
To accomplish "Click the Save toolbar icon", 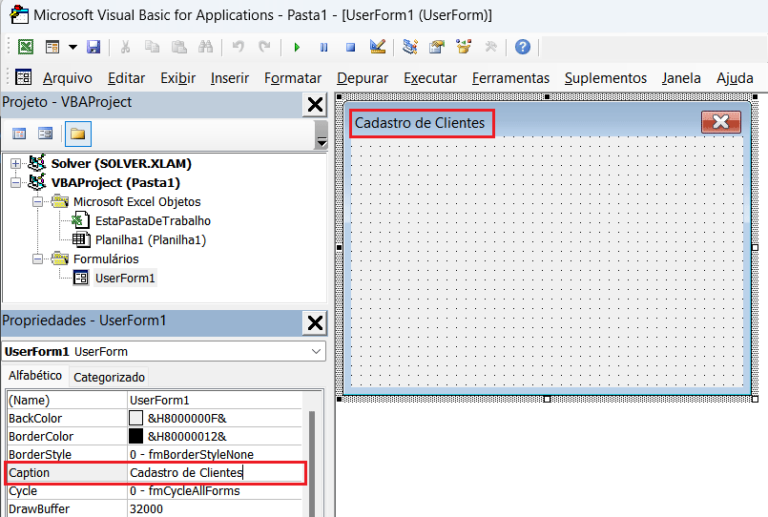I will point(93,47).
